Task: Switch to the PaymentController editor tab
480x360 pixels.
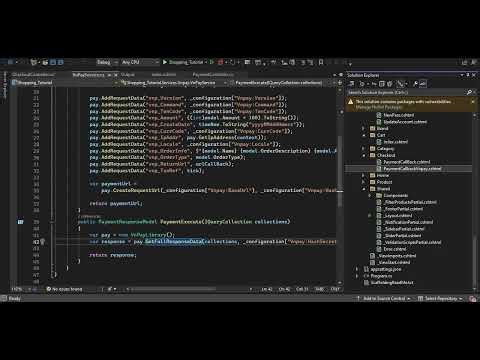Action: 213,75
